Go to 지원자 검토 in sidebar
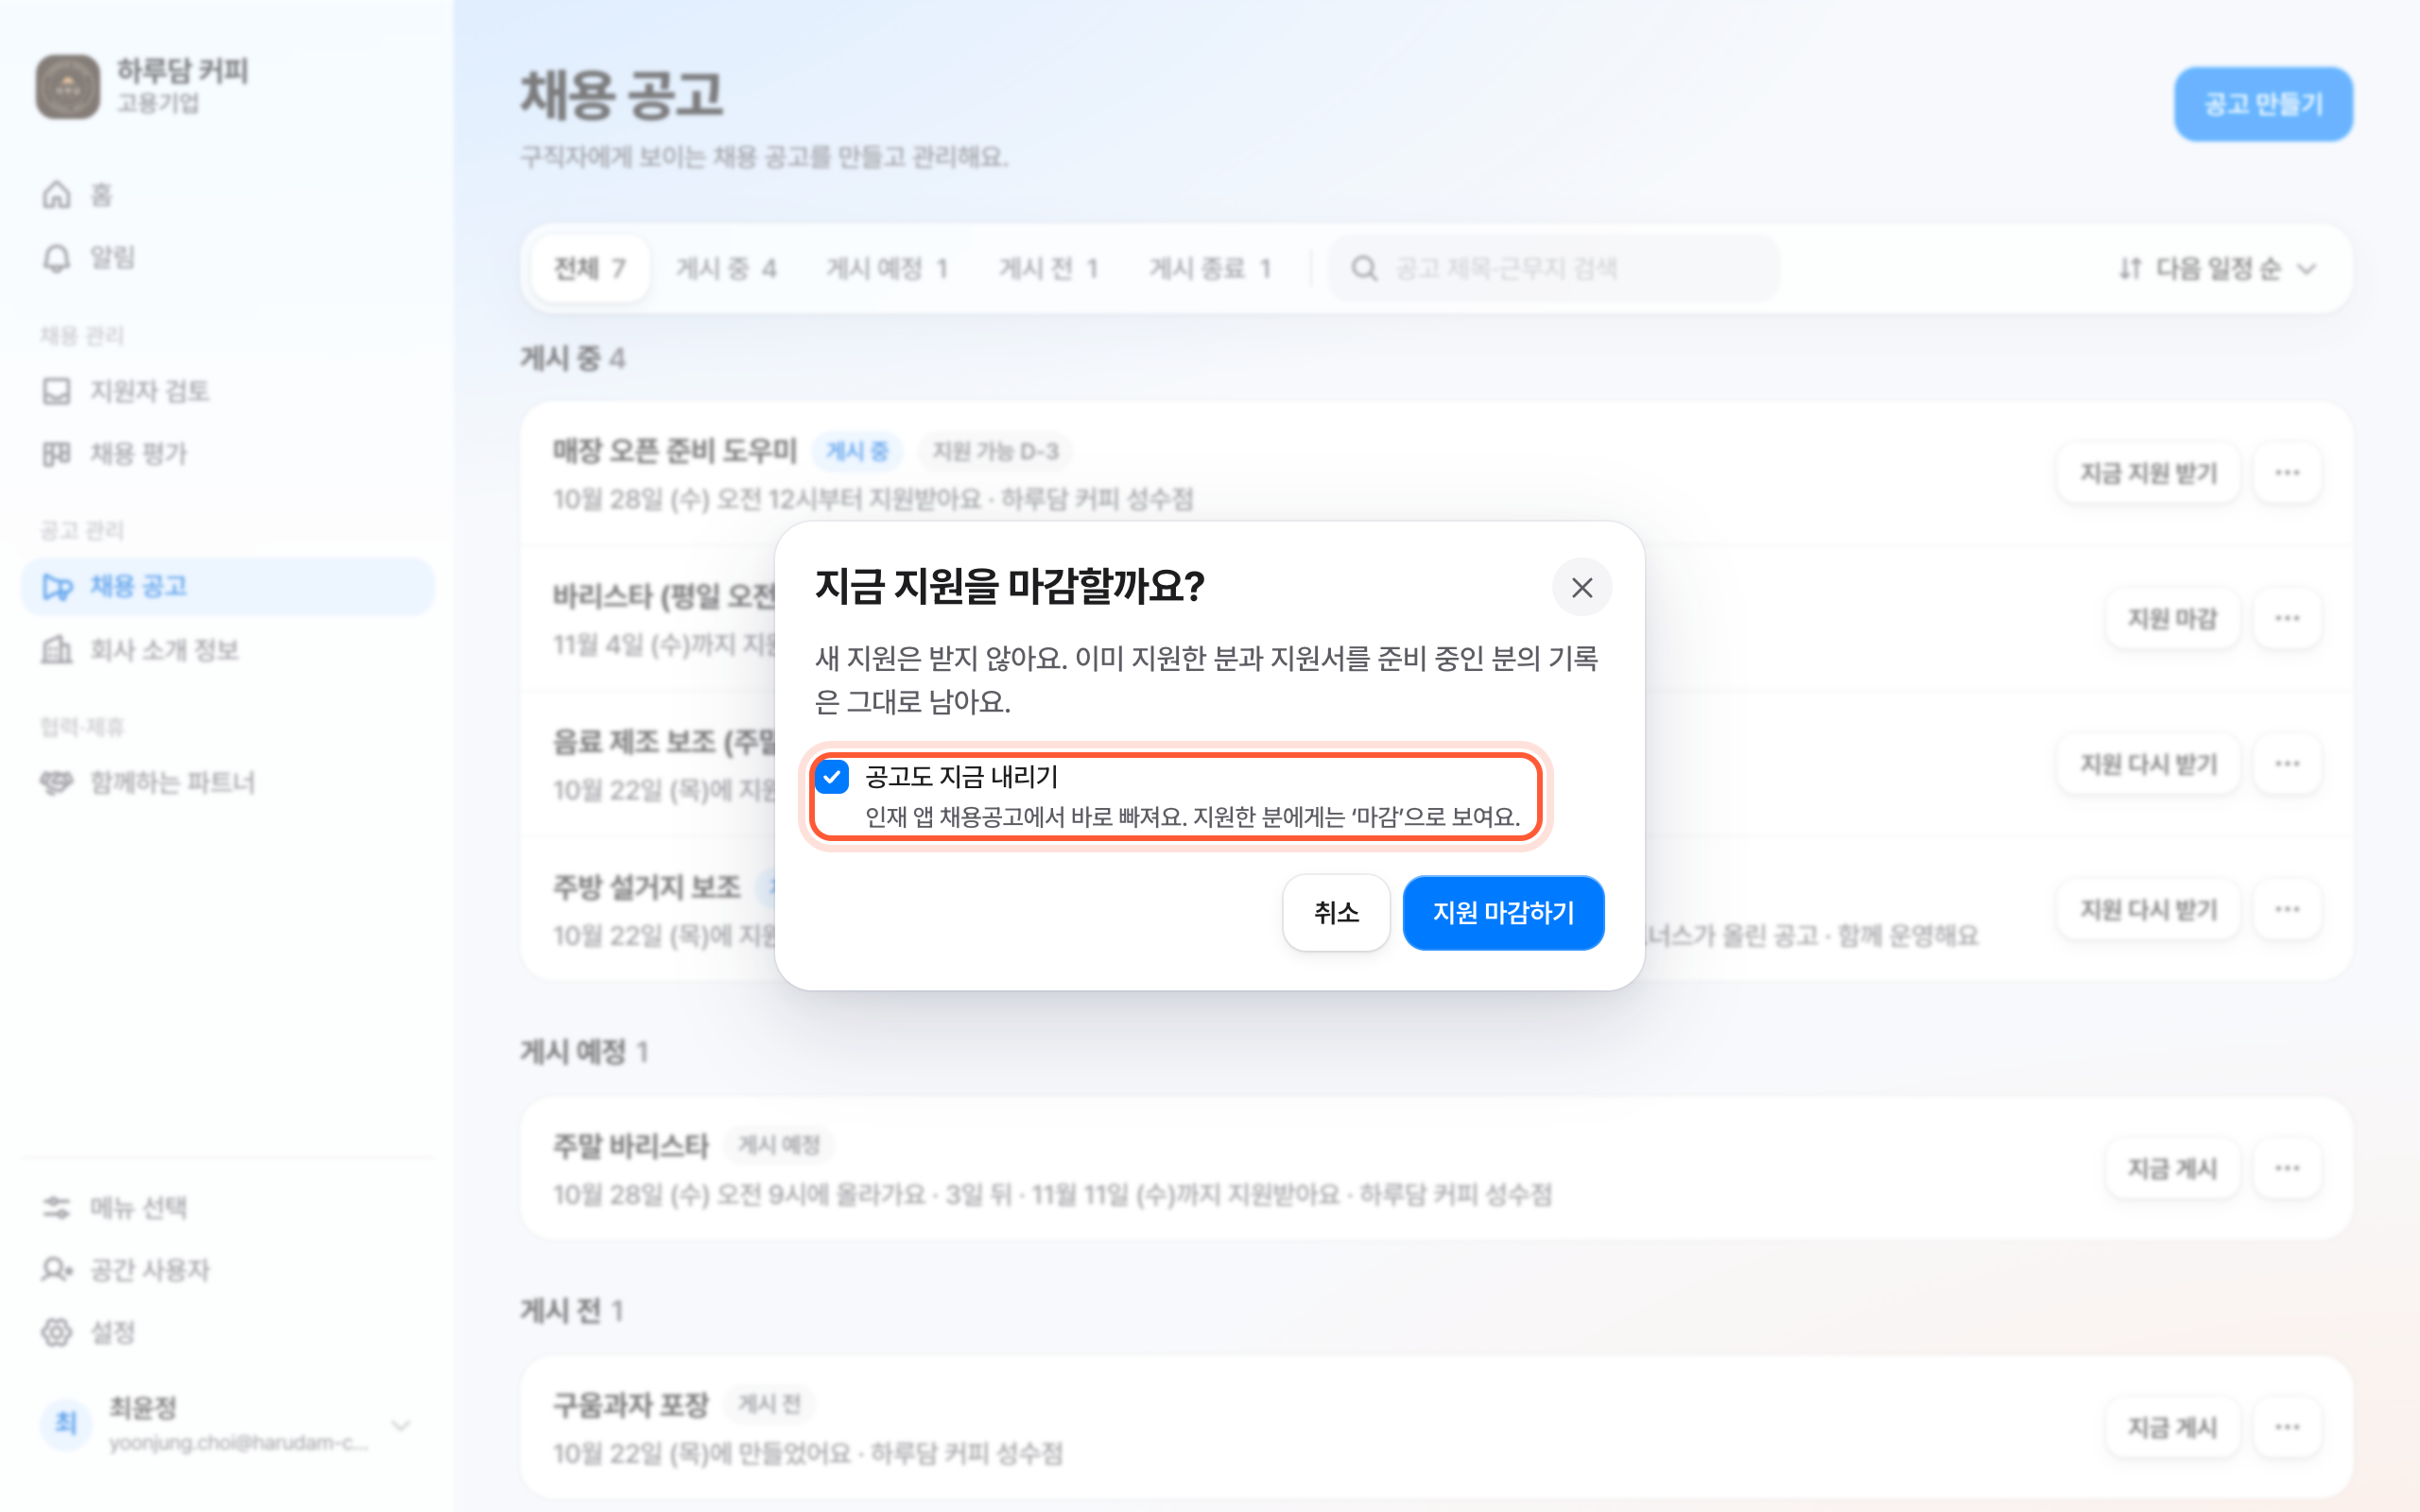 coord(226,391)
